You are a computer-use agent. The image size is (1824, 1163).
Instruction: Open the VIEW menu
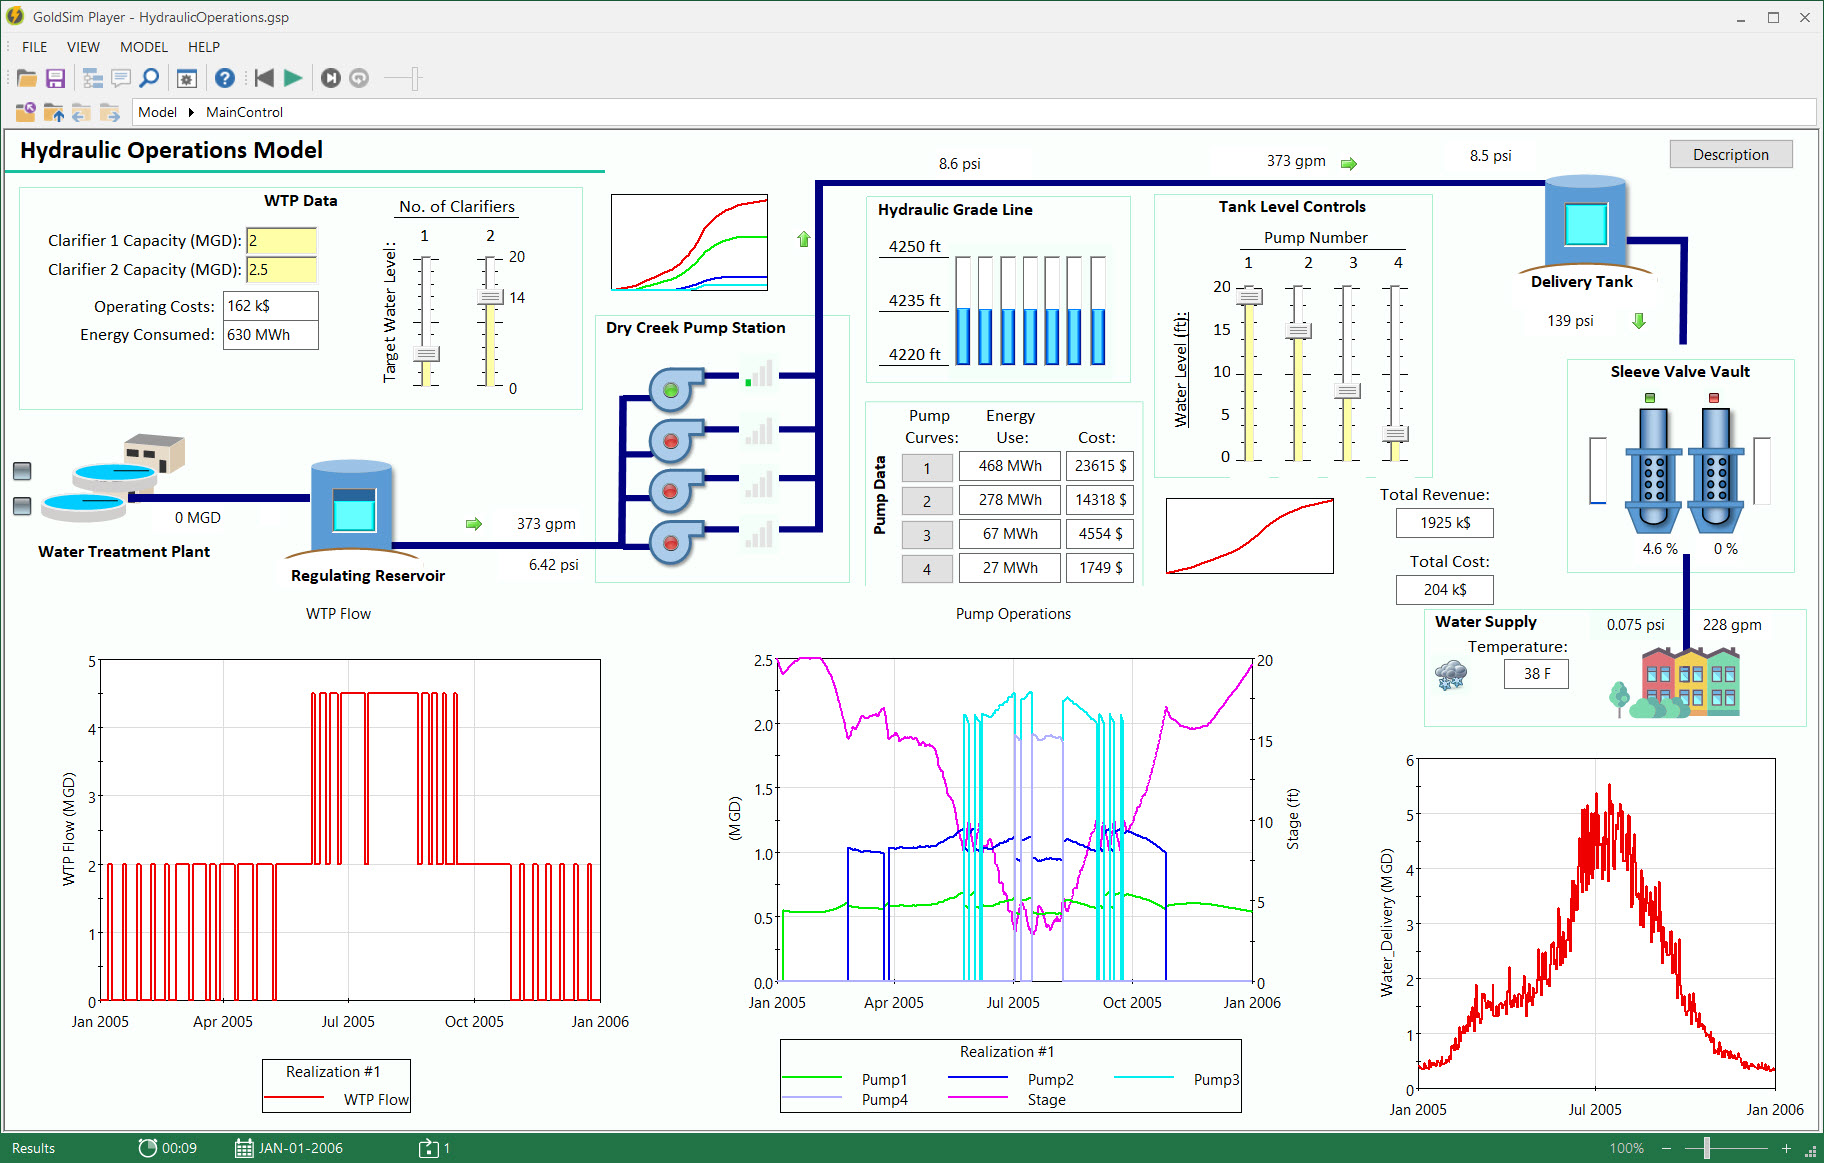83,47
